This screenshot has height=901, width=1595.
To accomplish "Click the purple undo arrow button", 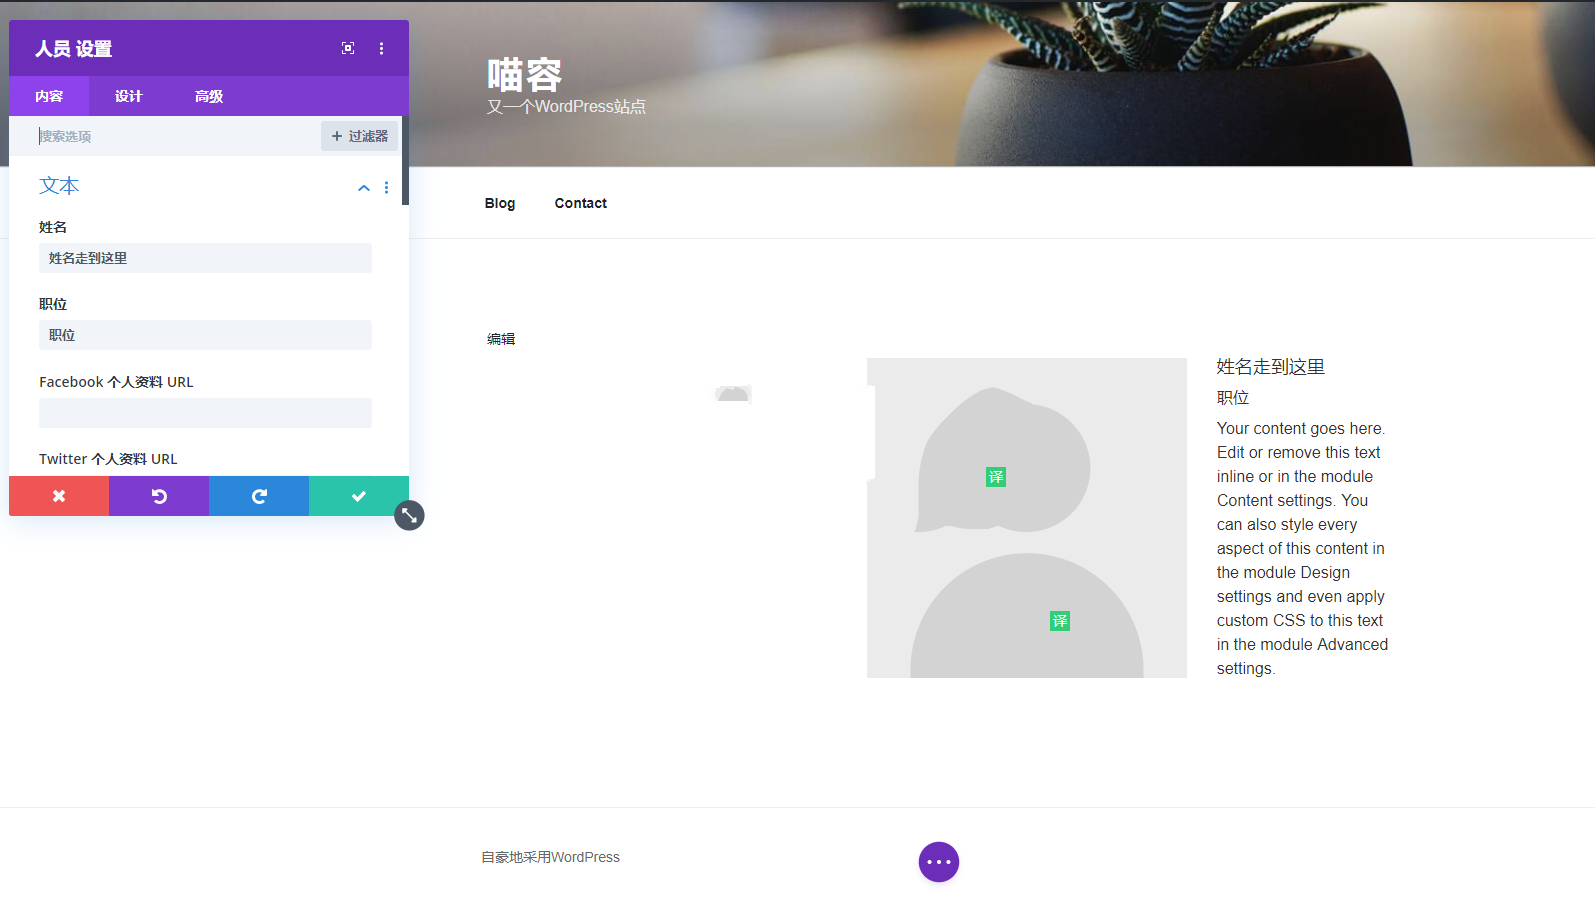I will pos(159,496).
